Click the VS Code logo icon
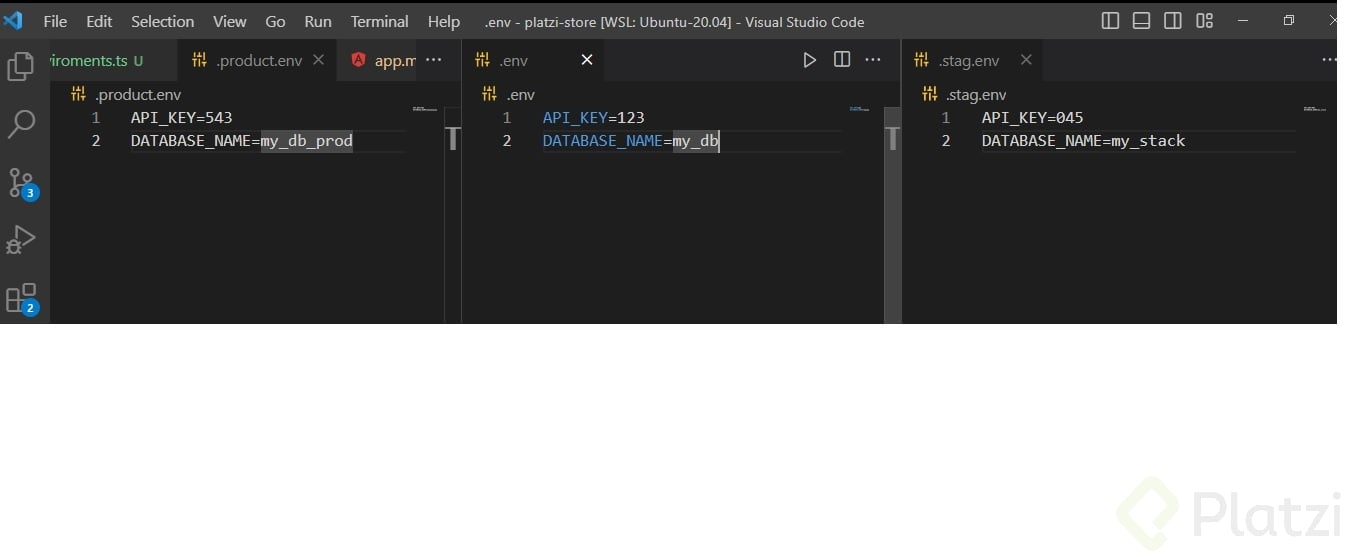 [x=13, y=21]
